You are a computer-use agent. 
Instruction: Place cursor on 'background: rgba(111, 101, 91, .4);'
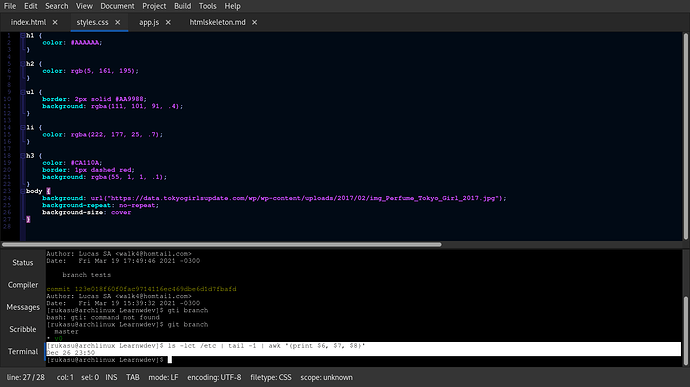(113, 106)
